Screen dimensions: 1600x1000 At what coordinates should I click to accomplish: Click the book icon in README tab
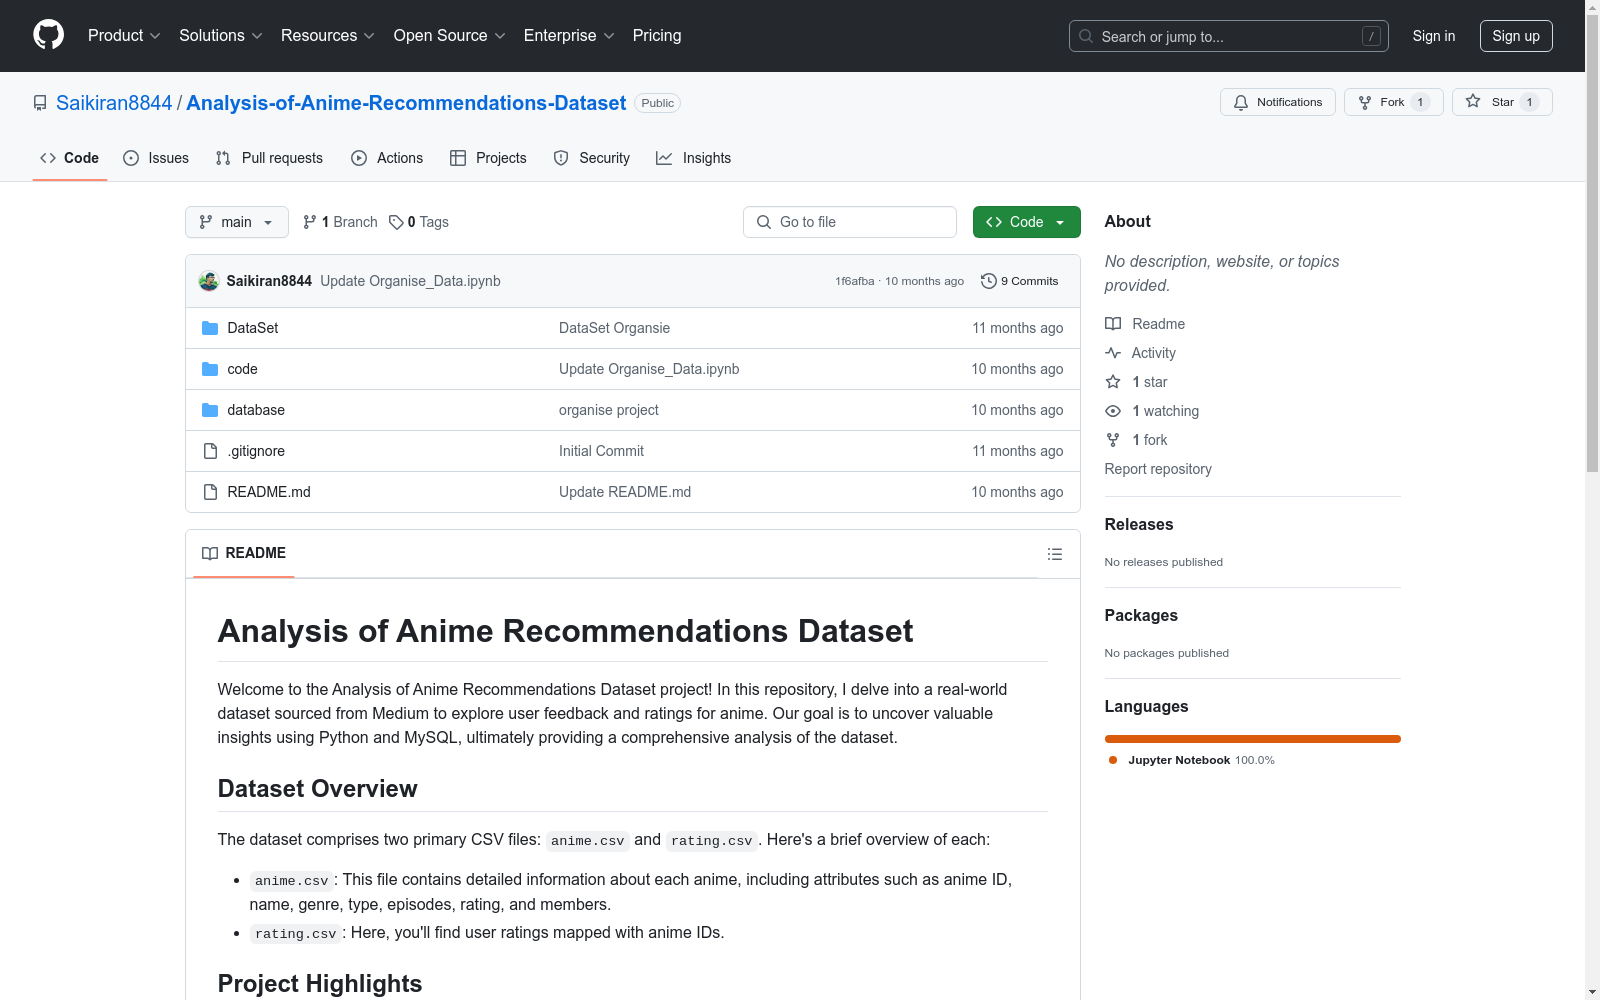[x=210, y=553]
